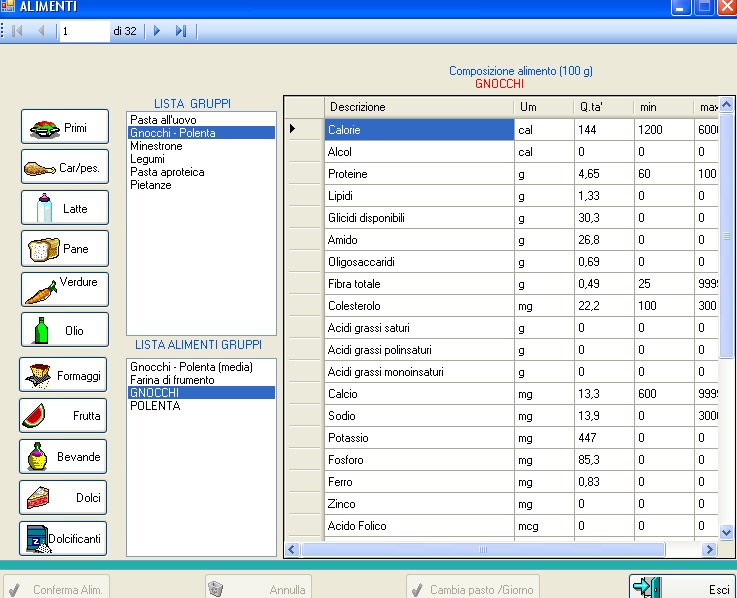737x598 pixels.
Task: Select the Fosforo description cell
Action: coord(419,460)
